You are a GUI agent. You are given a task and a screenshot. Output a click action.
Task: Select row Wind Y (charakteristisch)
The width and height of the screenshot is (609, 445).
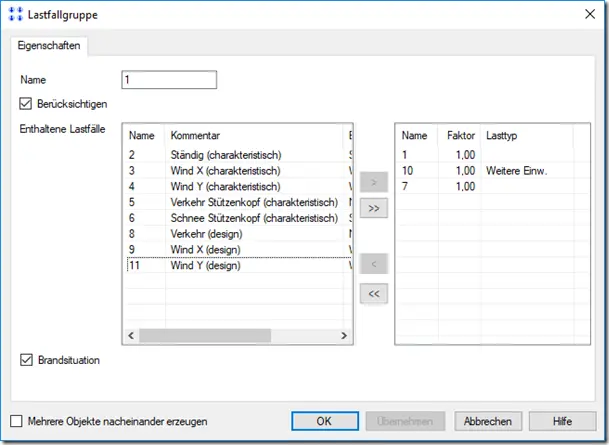(238, 186)
